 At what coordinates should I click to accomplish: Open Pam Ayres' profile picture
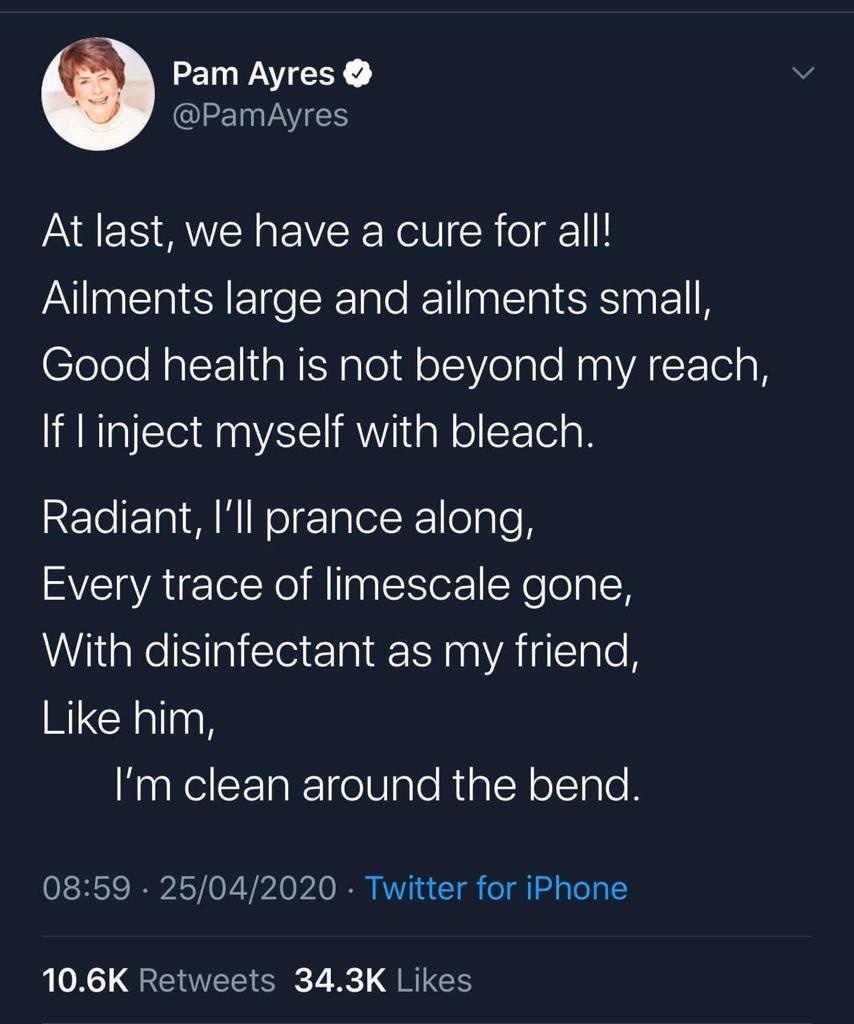pos(97,95)
